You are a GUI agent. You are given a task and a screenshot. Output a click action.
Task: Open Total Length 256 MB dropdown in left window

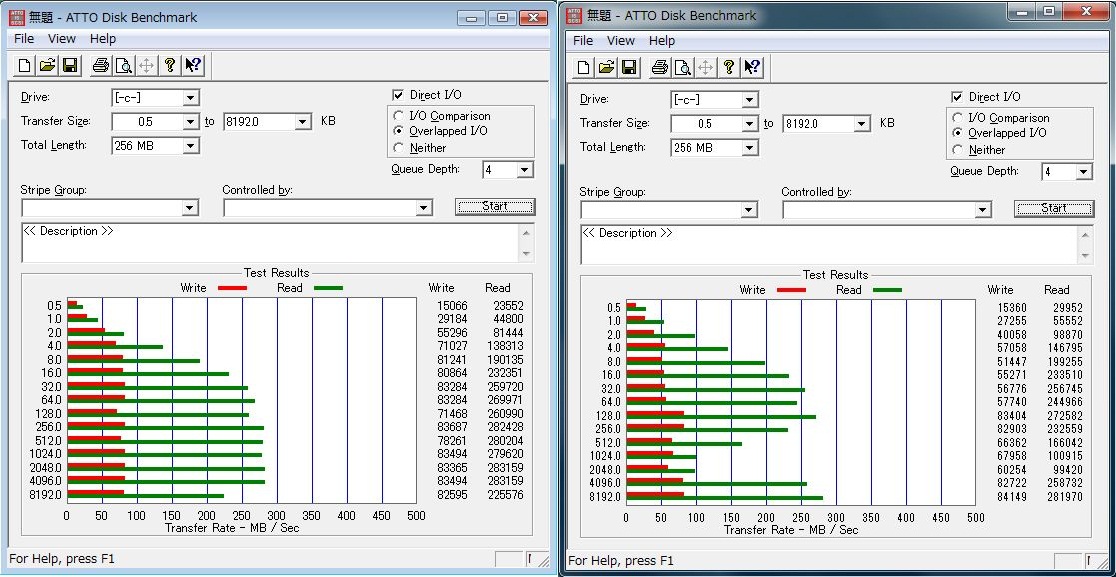[191, 146]
